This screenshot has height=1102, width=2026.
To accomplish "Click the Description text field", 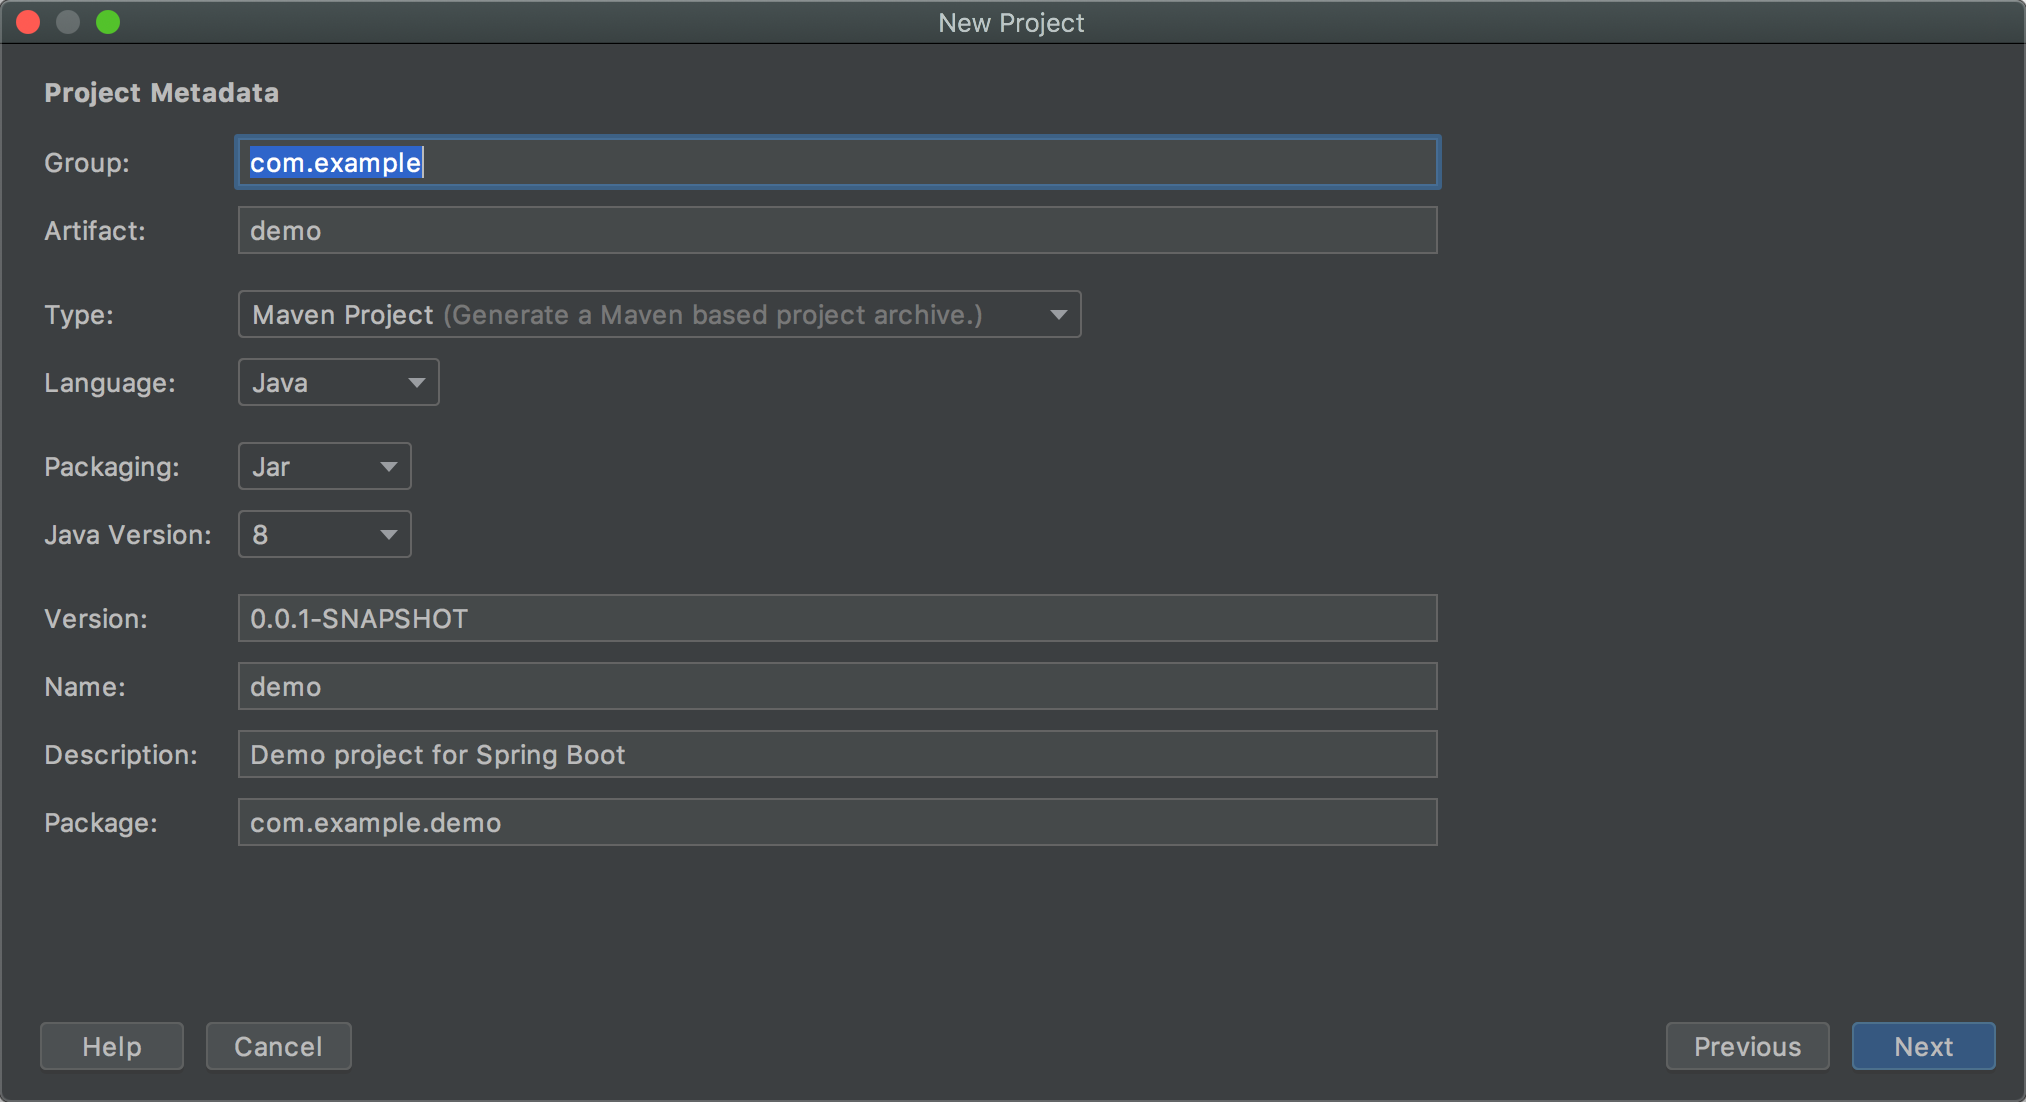I will click(837, 754).
